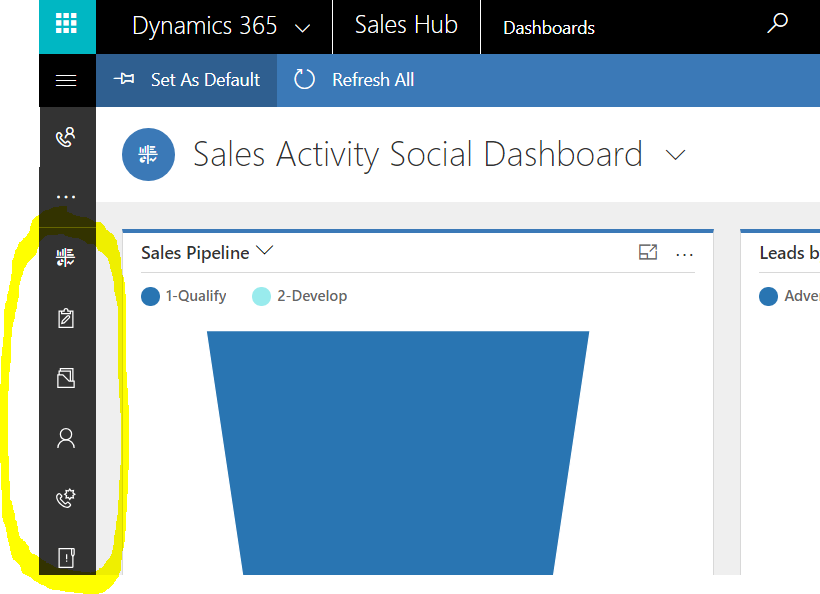Click Set As Default button
This screenshot has height=594, width=820.
[x=187, y=80]
